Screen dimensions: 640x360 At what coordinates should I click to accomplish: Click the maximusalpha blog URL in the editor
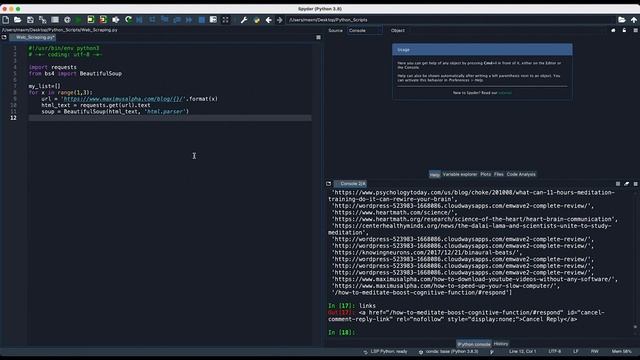pos(124,99)
